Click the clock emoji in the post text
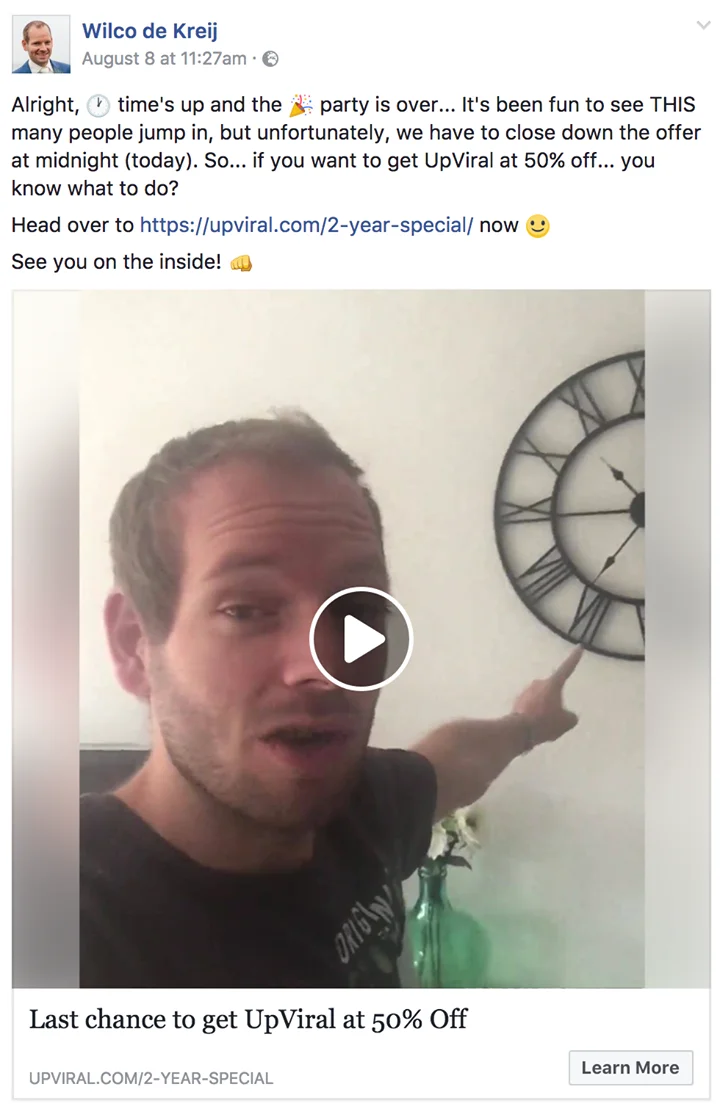The height and width of the screenshot is (1109, 720). (x=98, y=105)
